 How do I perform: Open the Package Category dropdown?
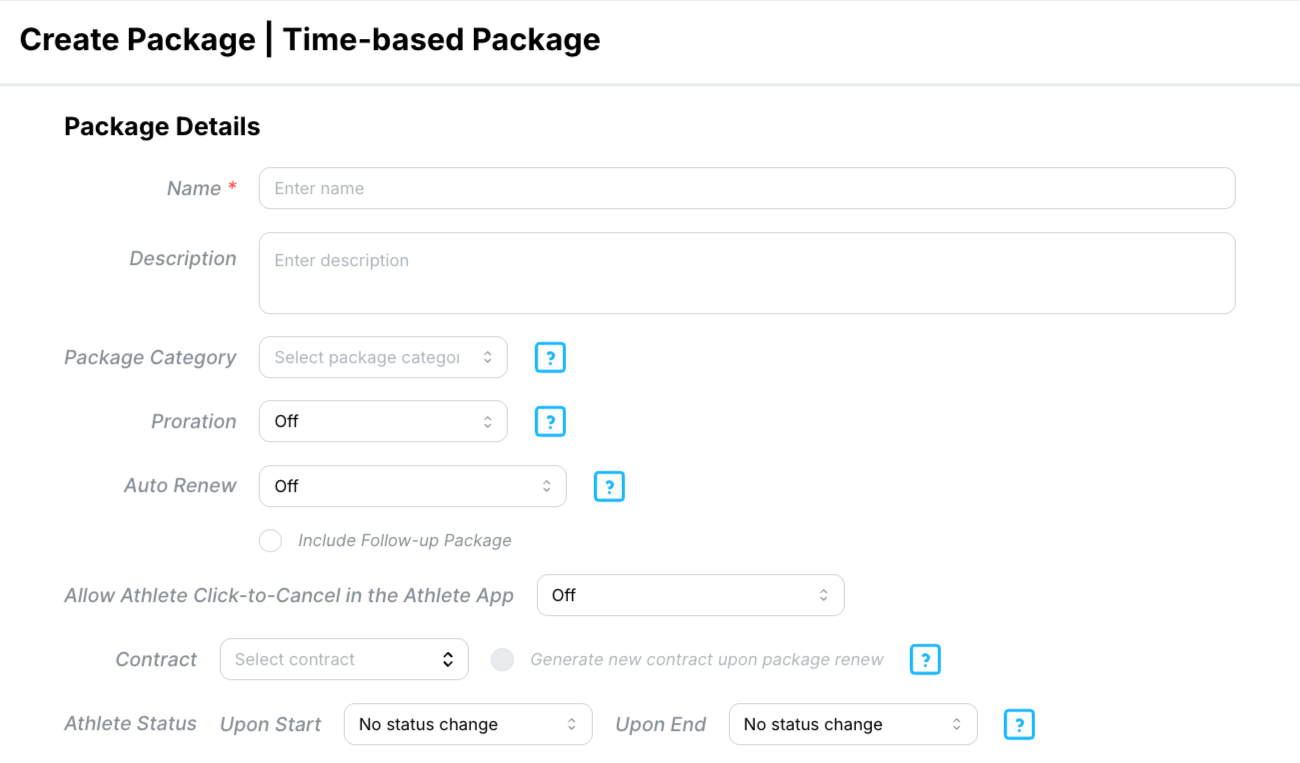(383, 357)
